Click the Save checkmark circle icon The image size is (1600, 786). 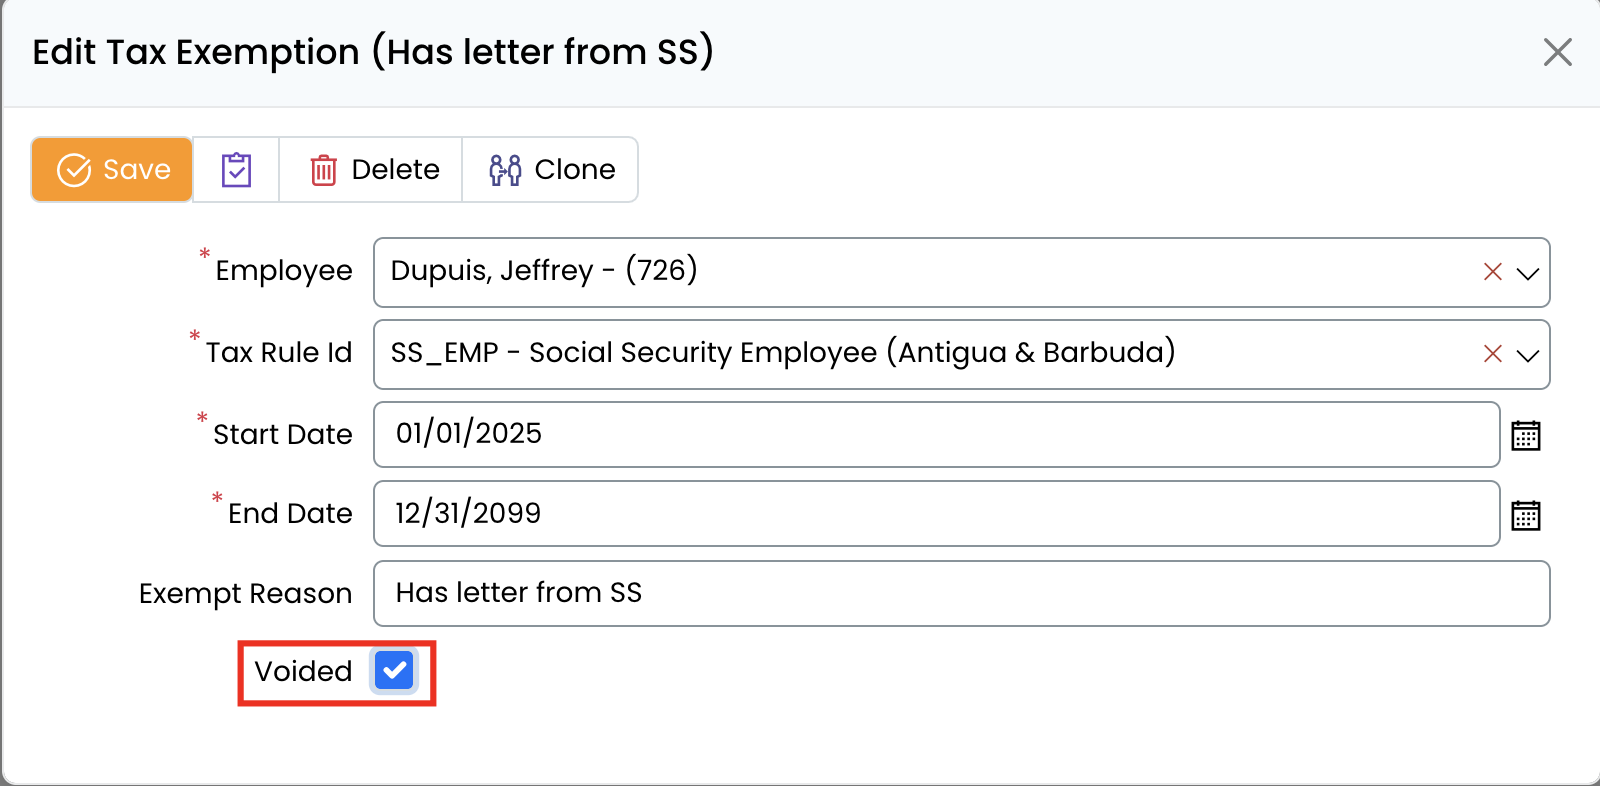(74, 170)
